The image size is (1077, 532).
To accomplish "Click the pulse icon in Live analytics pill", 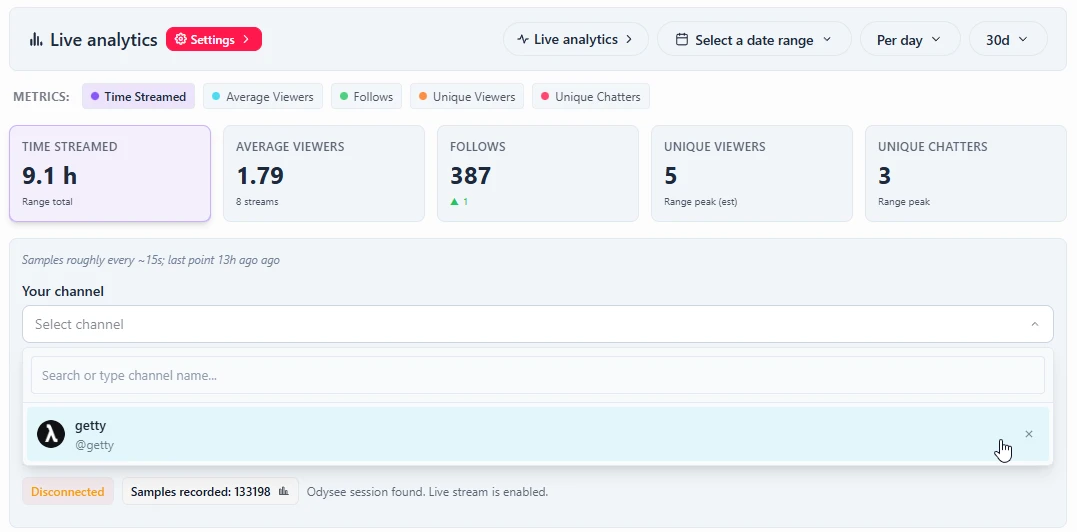I will tap(523, 39).
